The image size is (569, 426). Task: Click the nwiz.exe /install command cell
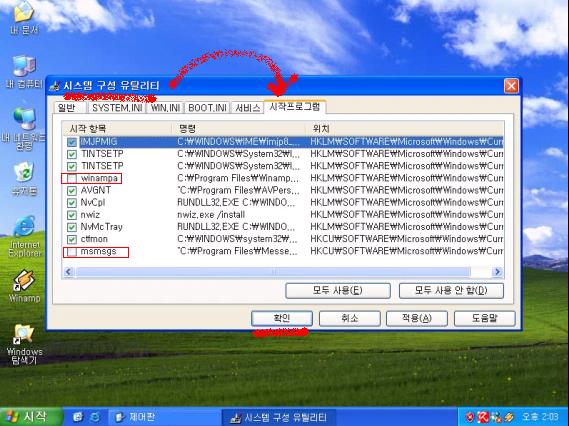(x=211, y=215)
